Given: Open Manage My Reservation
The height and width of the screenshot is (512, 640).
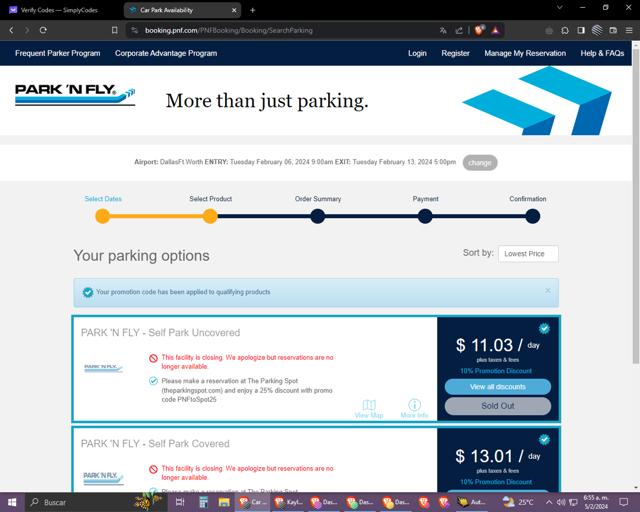Looking at the screenshot, I should point(525,53).
